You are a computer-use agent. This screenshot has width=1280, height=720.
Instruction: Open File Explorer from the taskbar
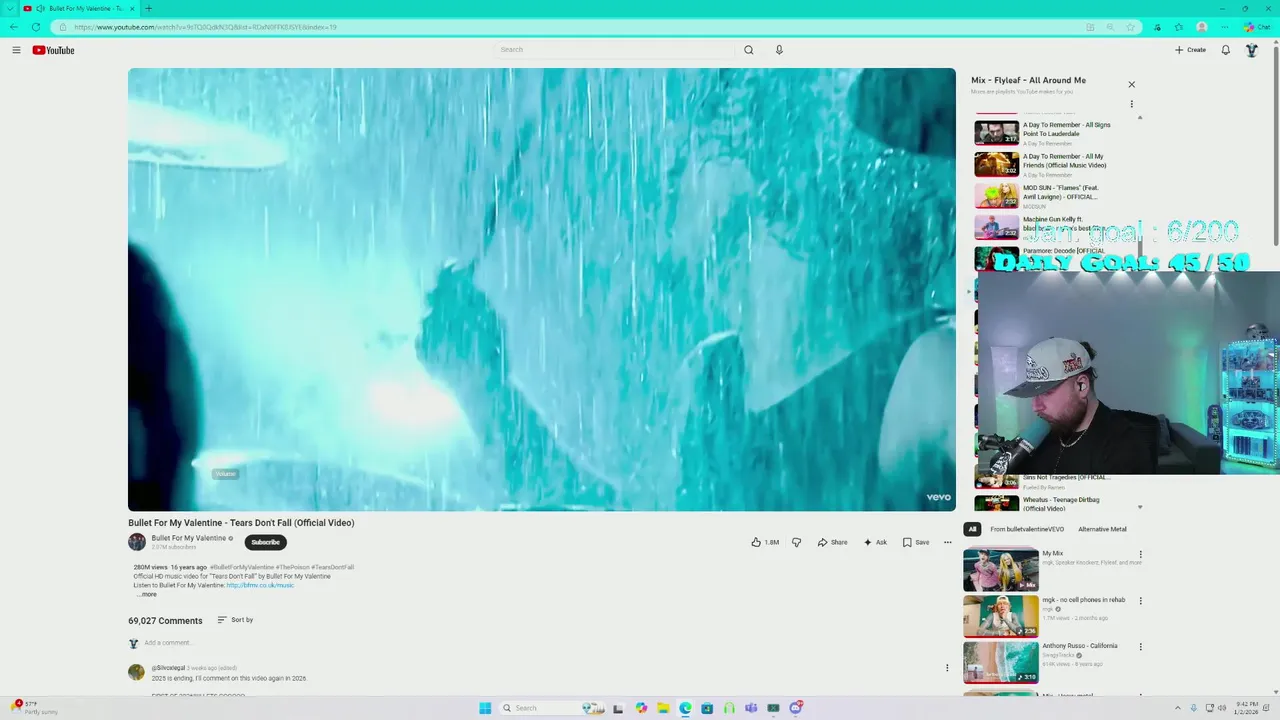(663, 708)
